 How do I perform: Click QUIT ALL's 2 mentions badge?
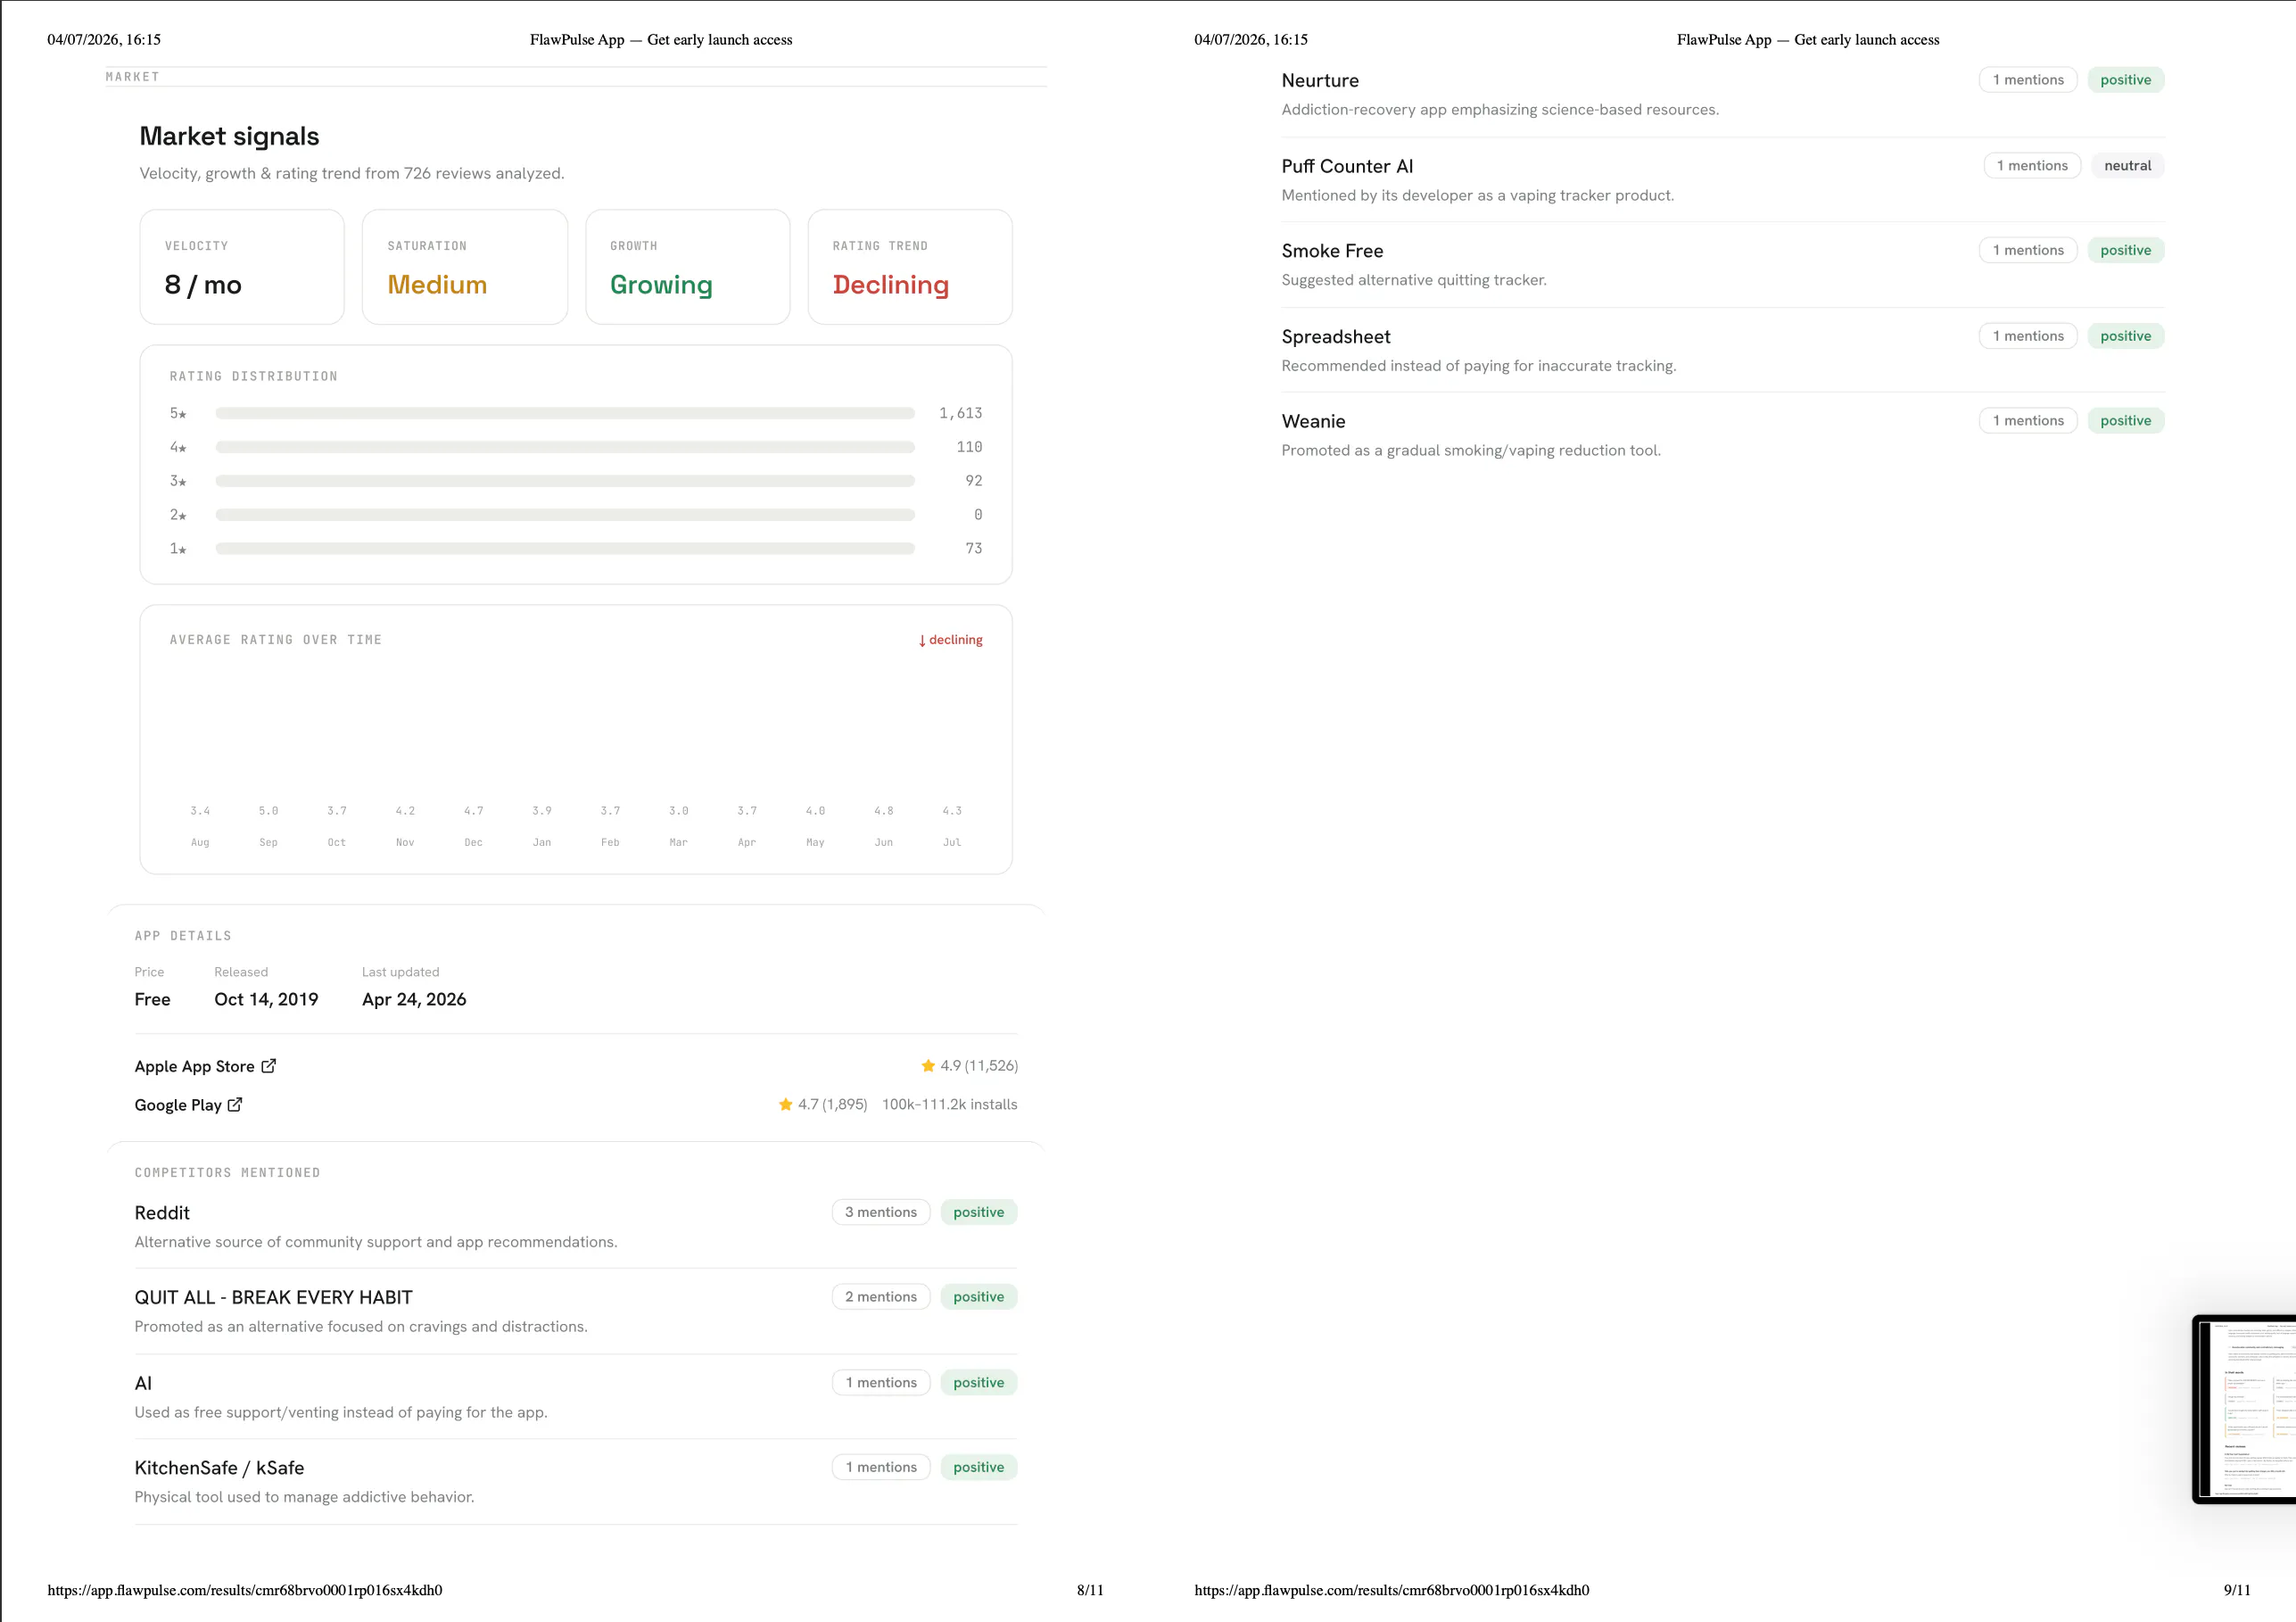(x=881, y=1297)
